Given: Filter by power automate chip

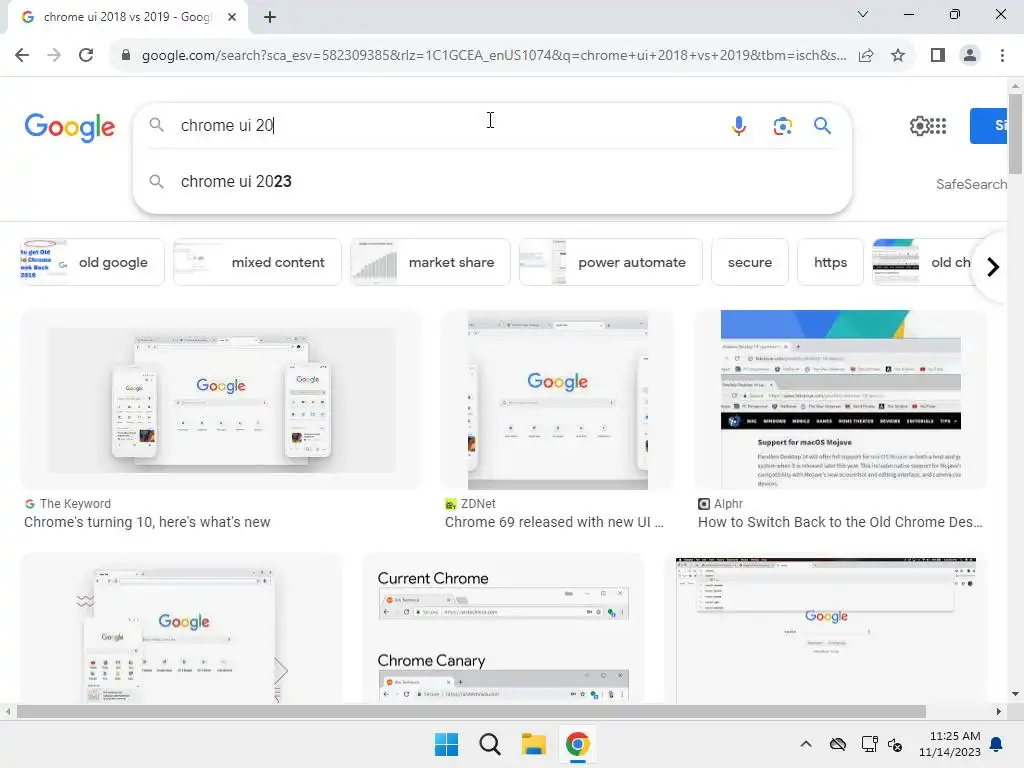Looking at the screenshot, I should 611,262.
